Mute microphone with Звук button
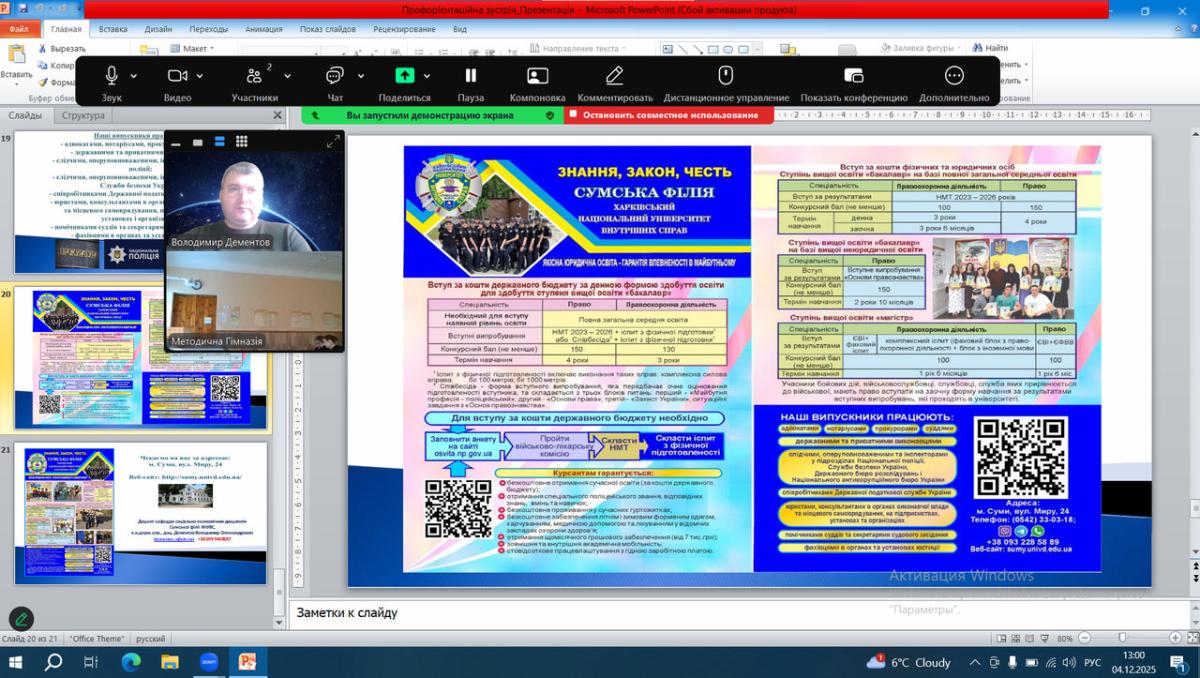The width and height of the screenshot is (1200, 678). 111,76
